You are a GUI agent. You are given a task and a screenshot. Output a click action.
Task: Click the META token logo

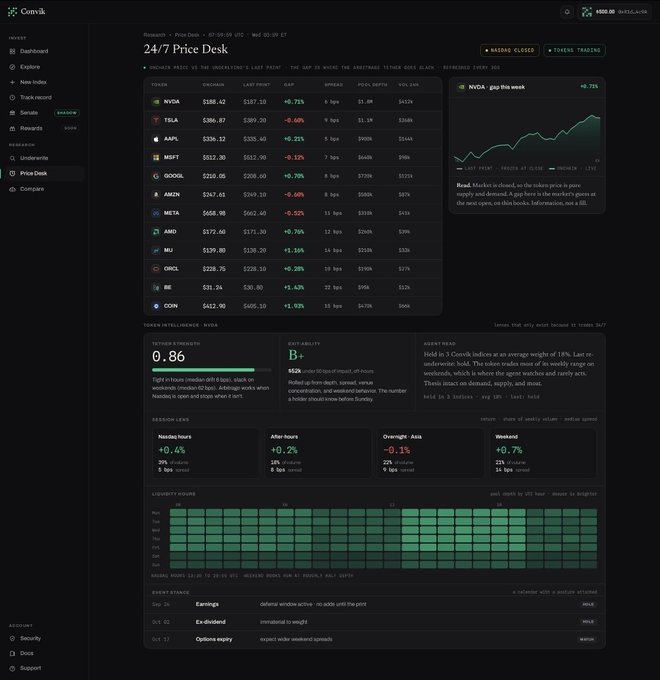point(156,213)
